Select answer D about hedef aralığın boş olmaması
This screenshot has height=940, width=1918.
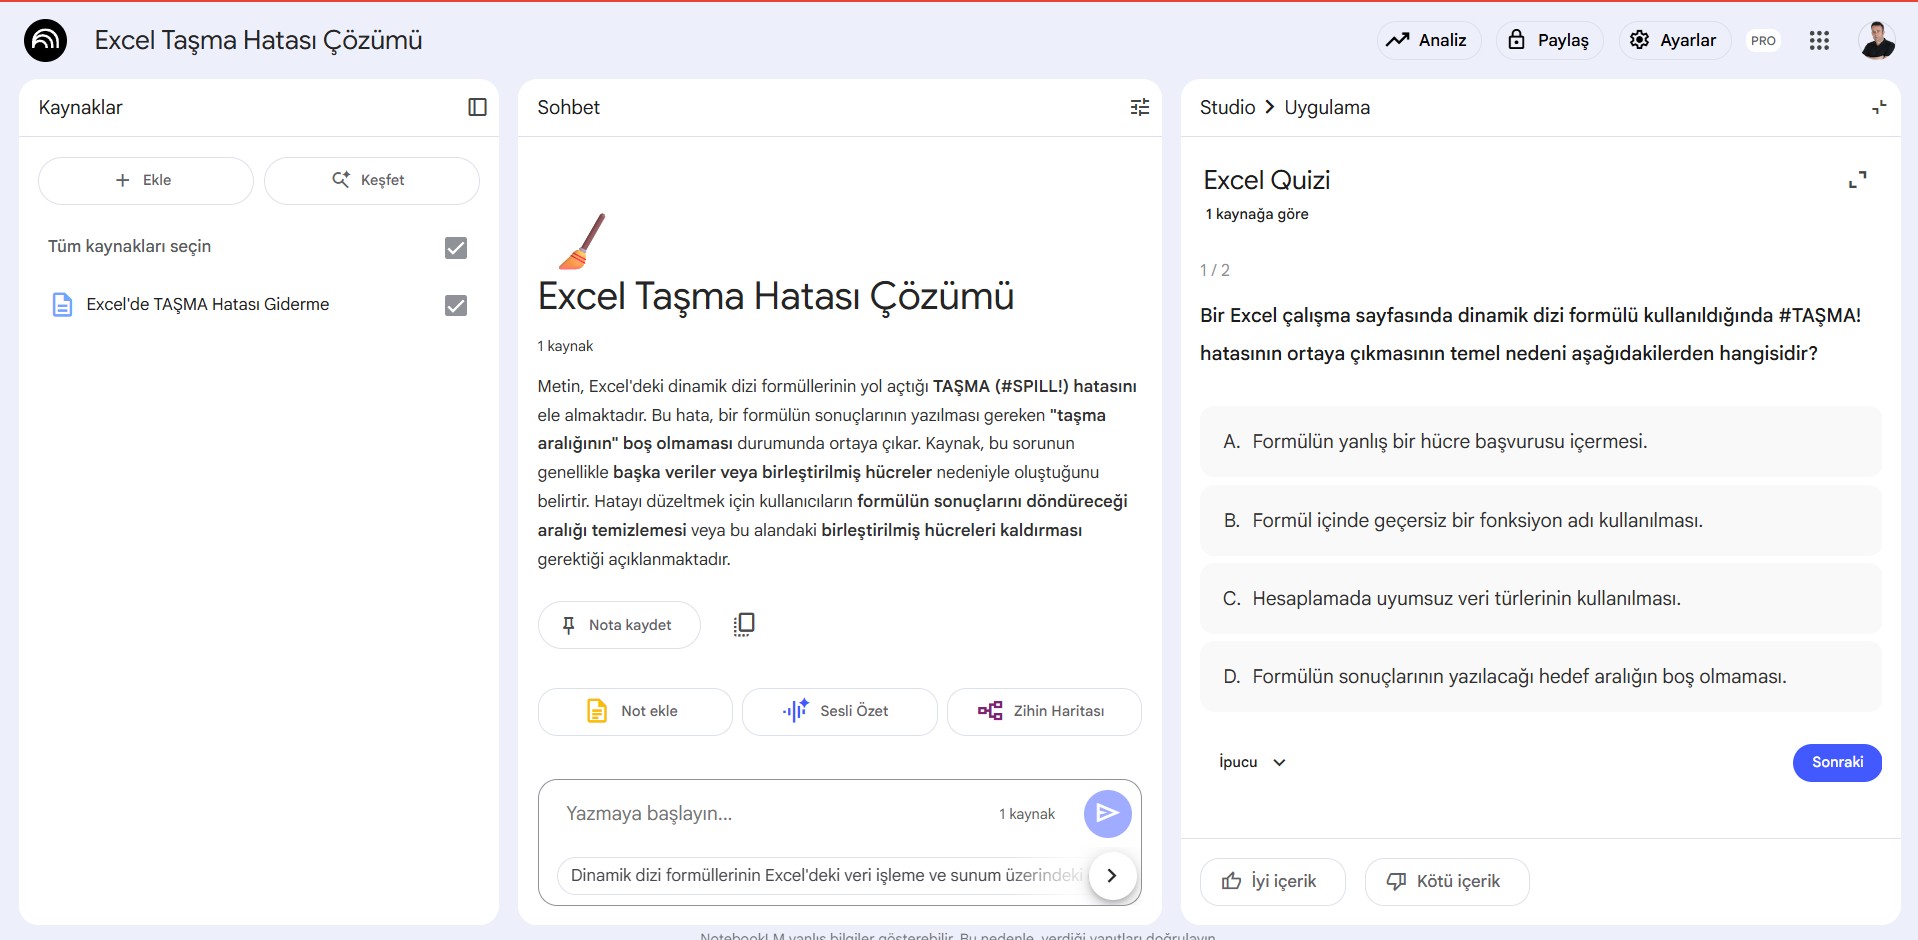click(x=1540, y=676)
